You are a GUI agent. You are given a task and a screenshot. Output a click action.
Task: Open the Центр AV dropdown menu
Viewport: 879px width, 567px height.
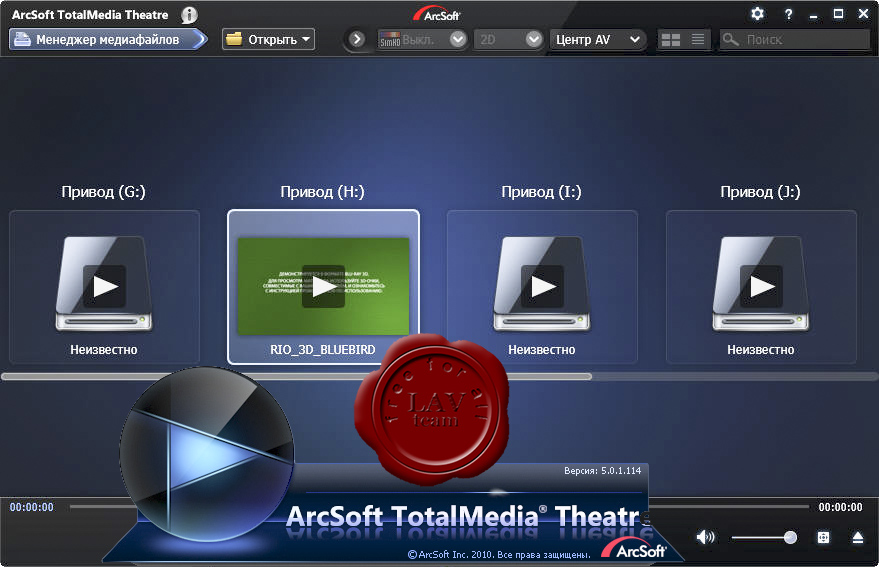(x=598, y=39)
